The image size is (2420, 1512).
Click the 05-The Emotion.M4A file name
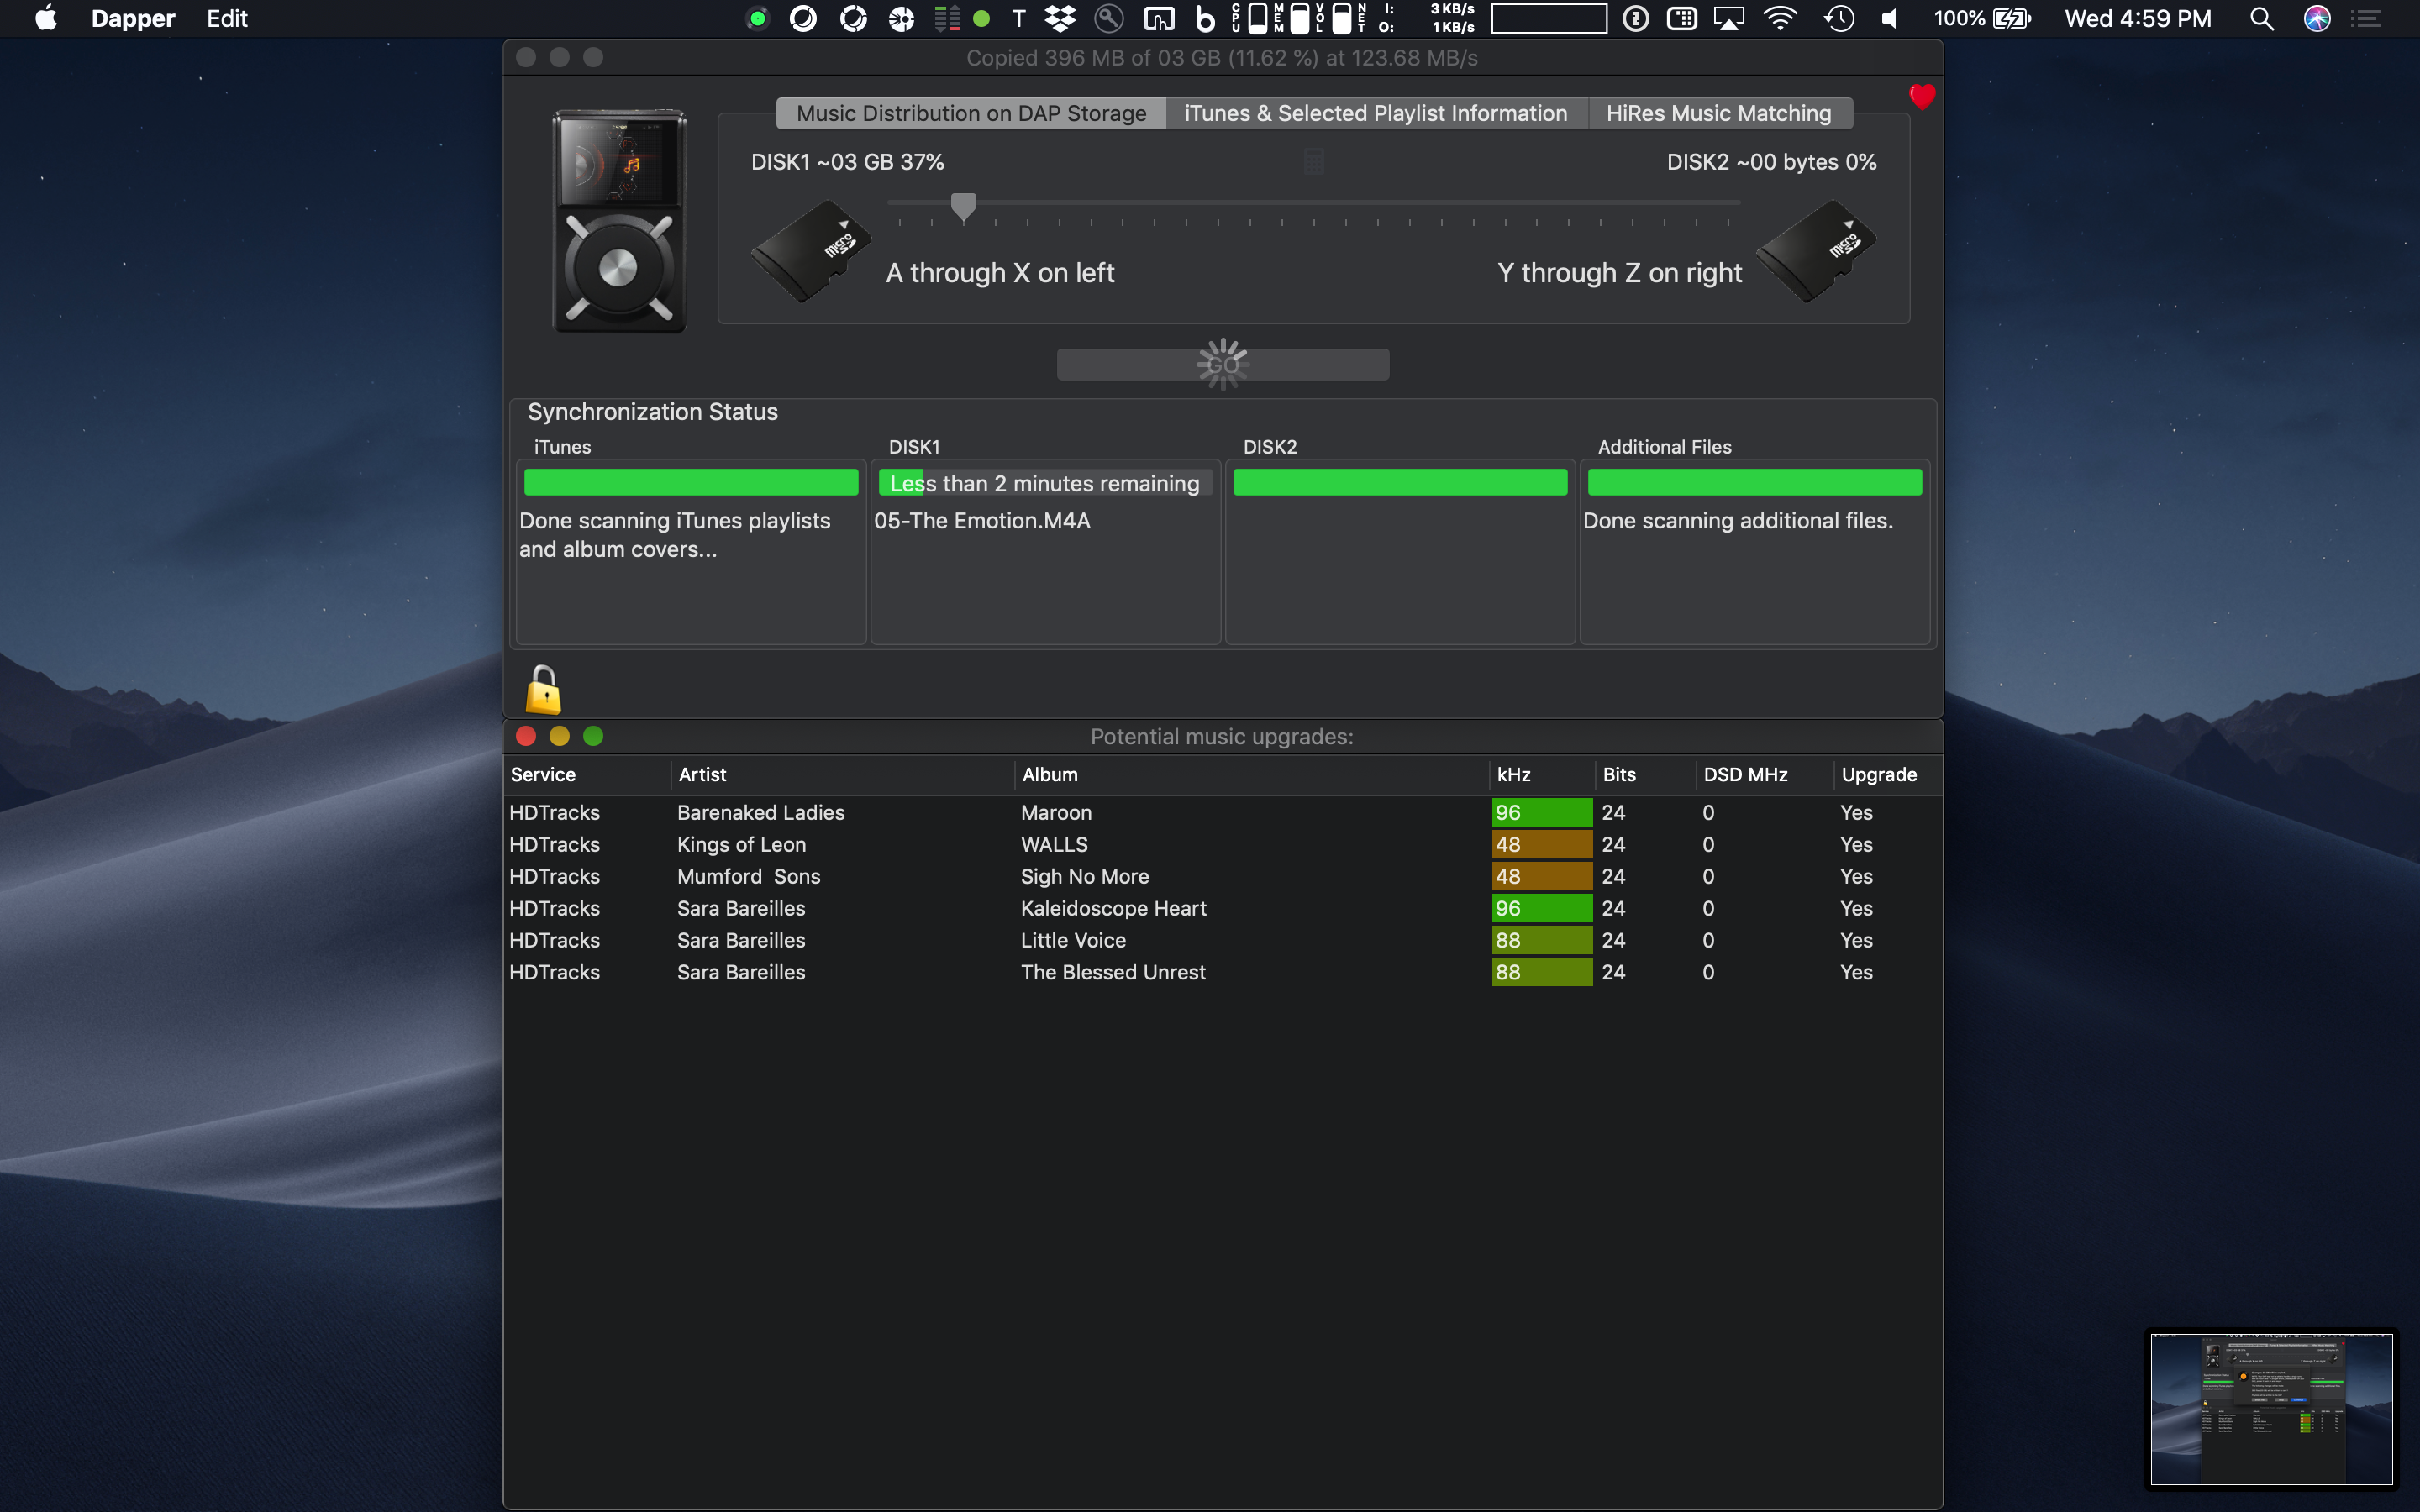tap(982, 520)
